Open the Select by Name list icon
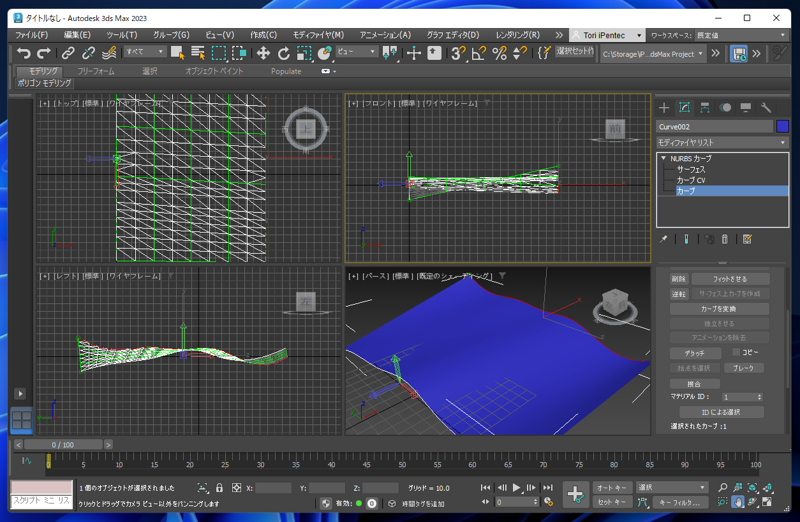Image resolution: width=800 pixels, height=522 pixels. pos(198,53)
